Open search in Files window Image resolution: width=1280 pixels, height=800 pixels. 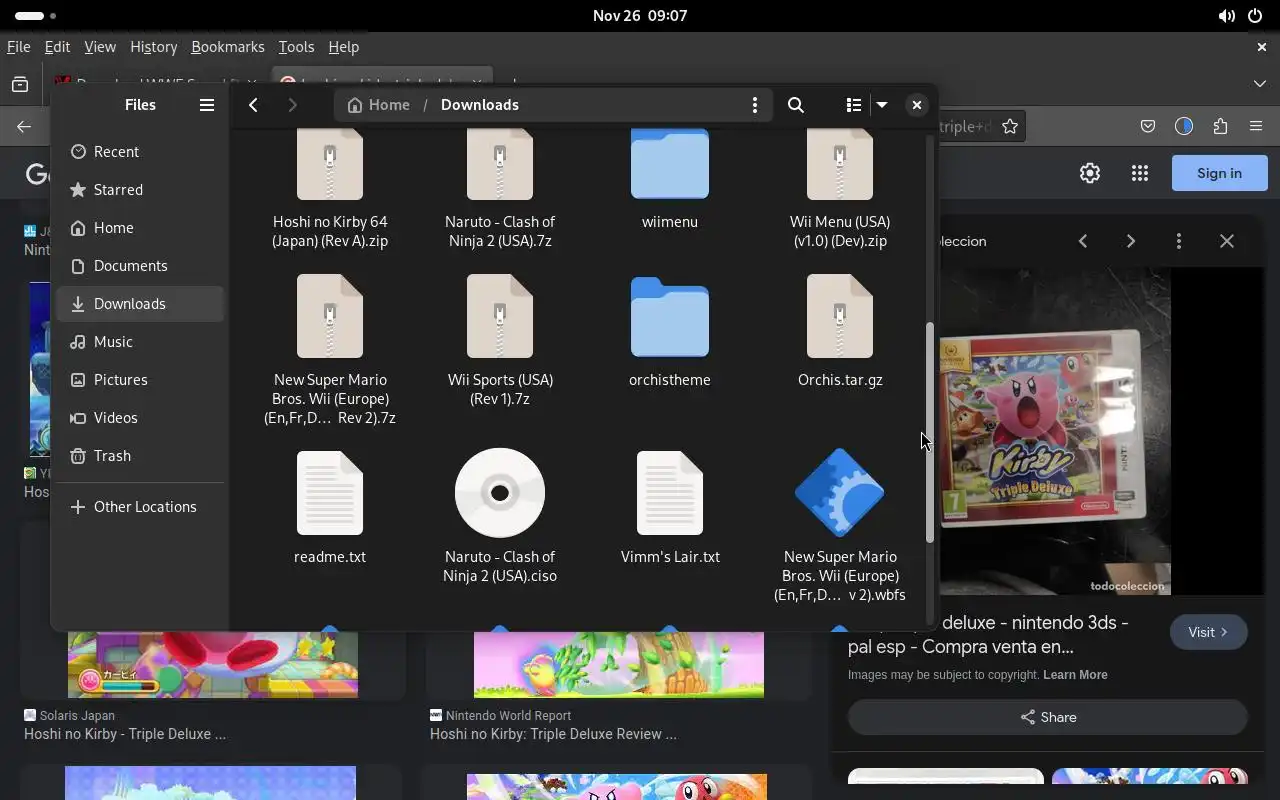(796, 105)
